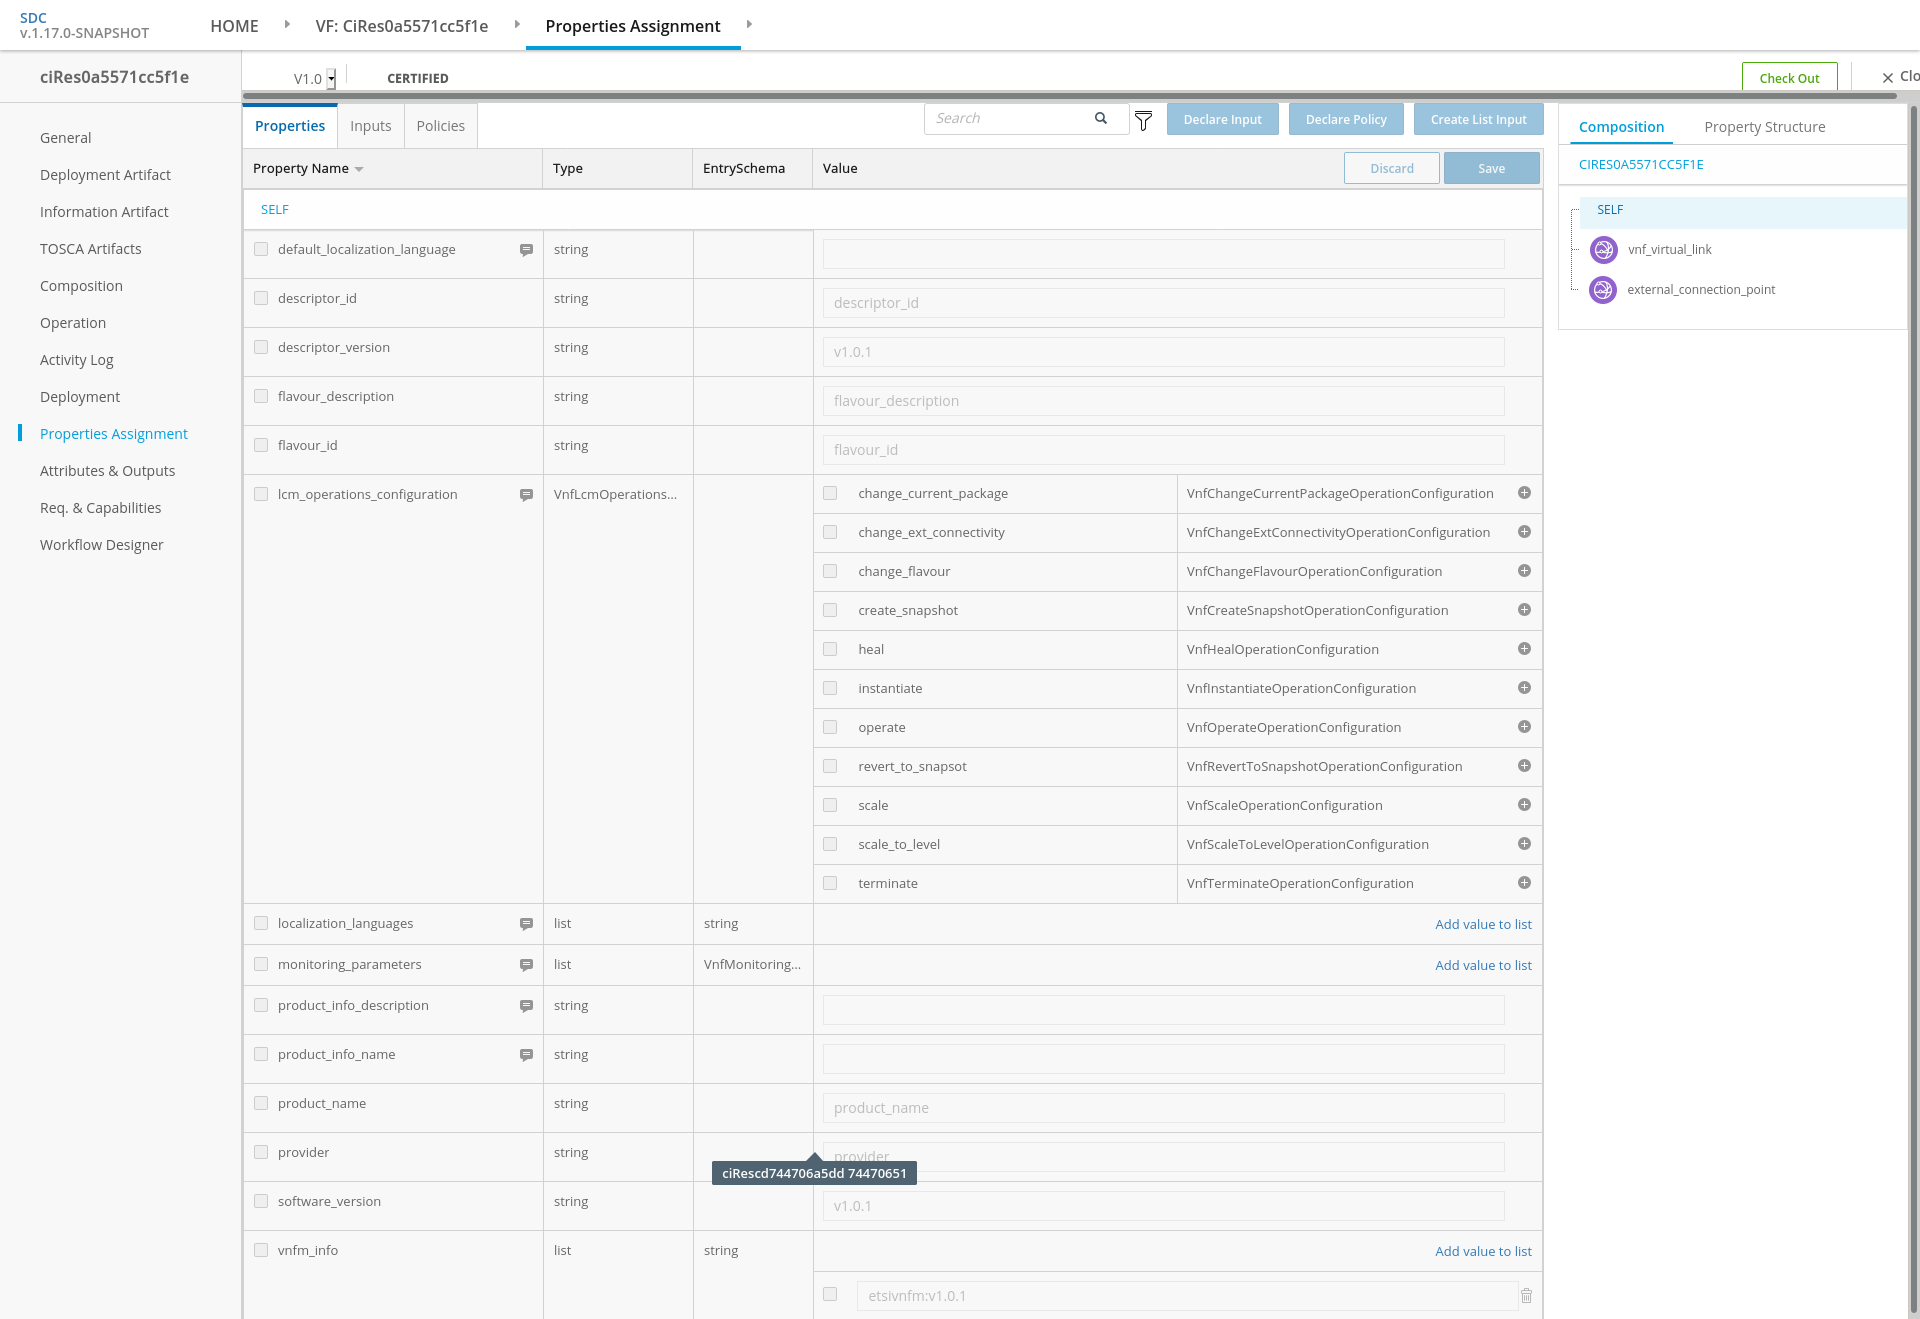
Task: Go to HOME breadcrumb
Action: pyautogui.click(x=234, y=26)
